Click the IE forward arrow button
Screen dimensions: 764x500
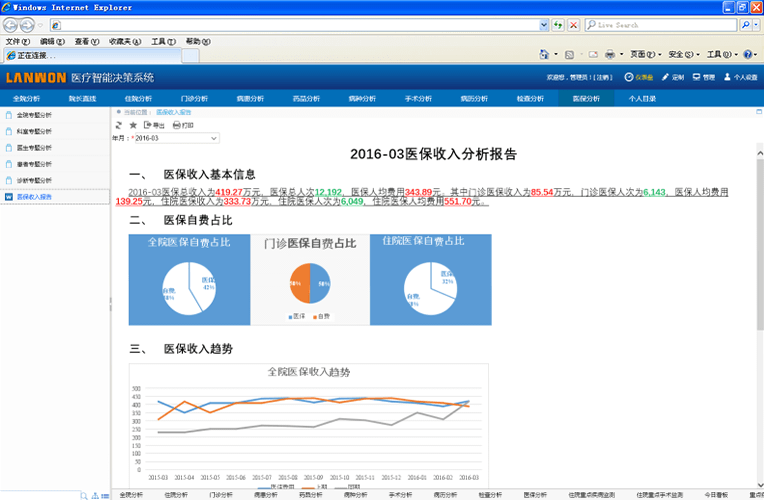click(x=27, y=25)
